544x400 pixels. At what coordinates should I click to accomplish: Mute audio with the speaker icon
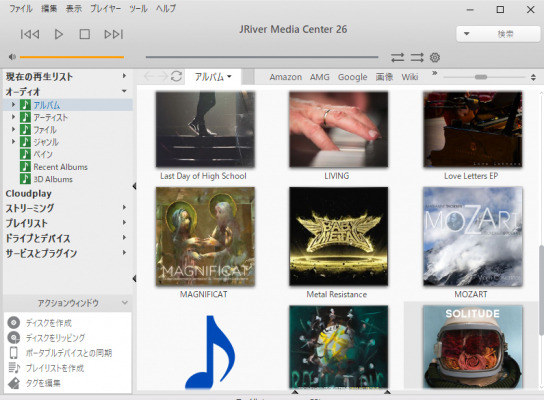click(12, 57)
